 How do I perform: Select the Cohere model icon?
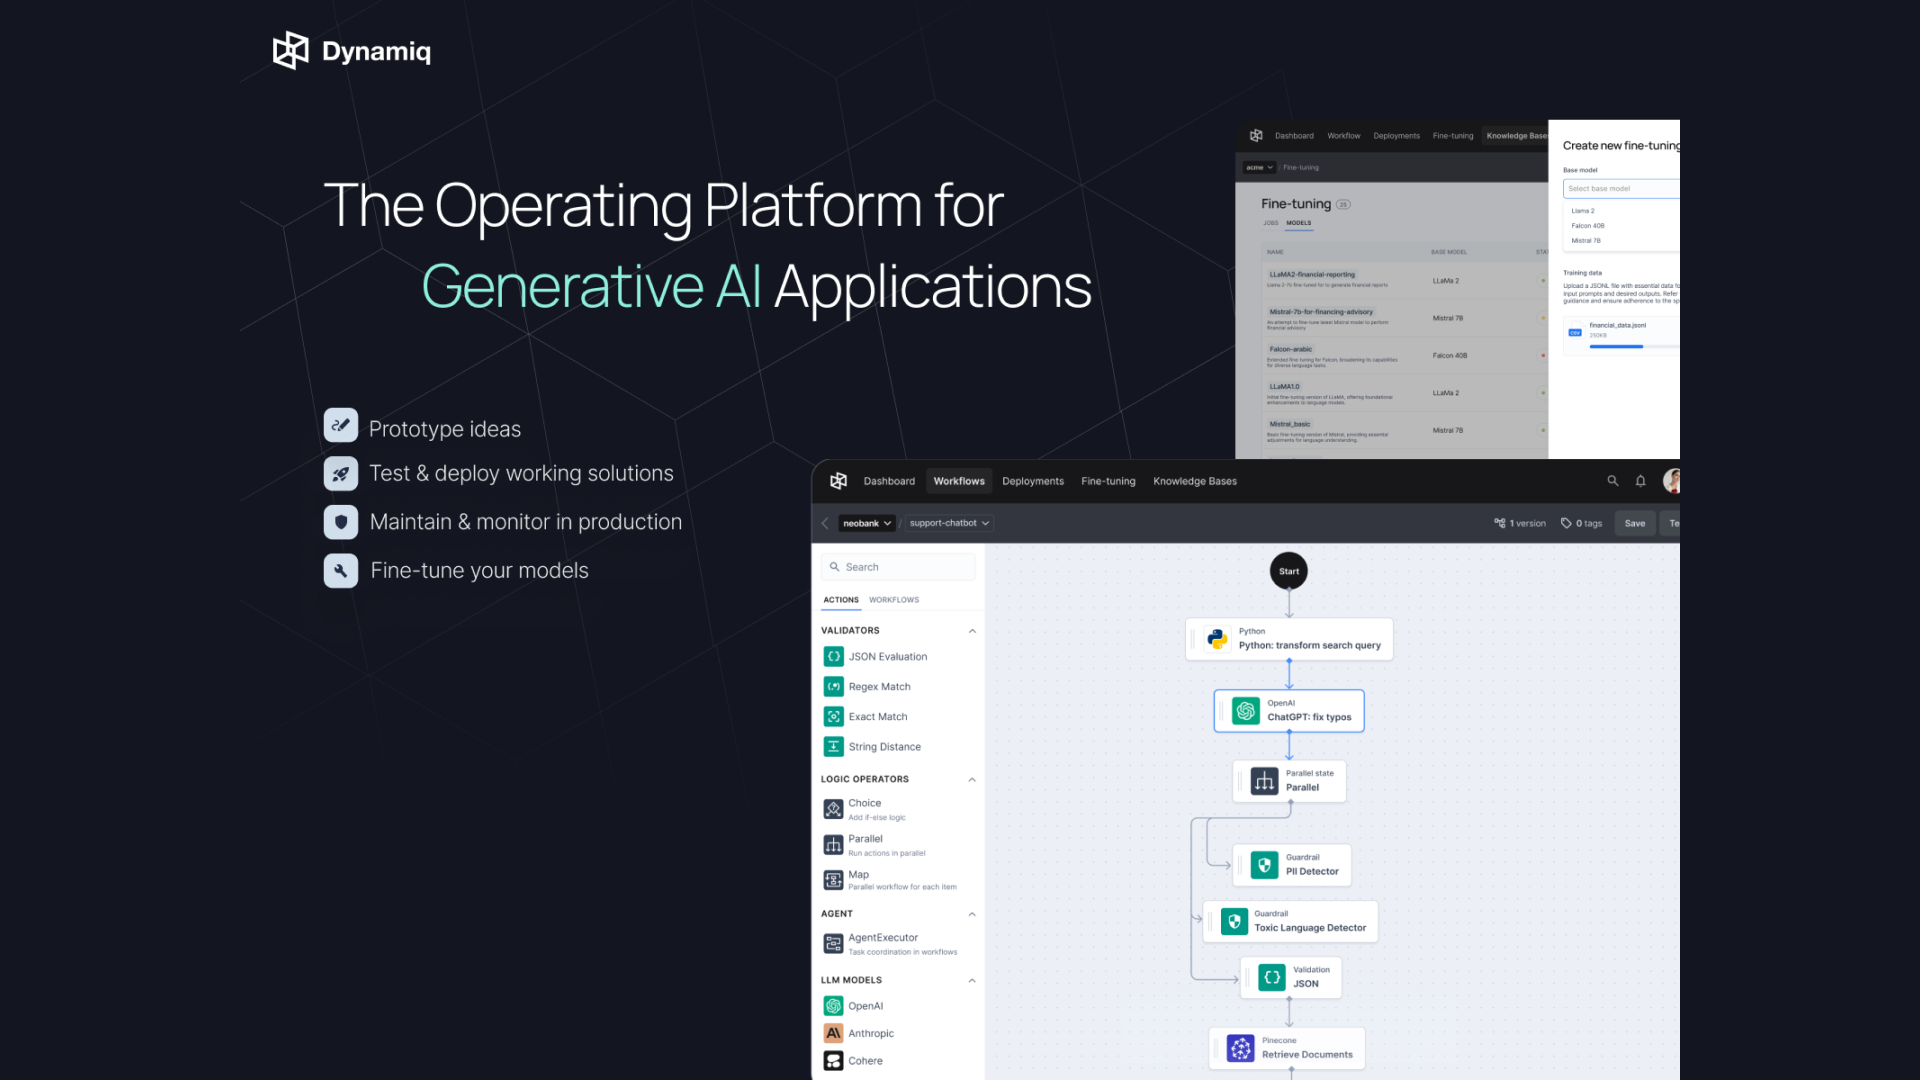pyautogui.click(x=833, y=1061)
